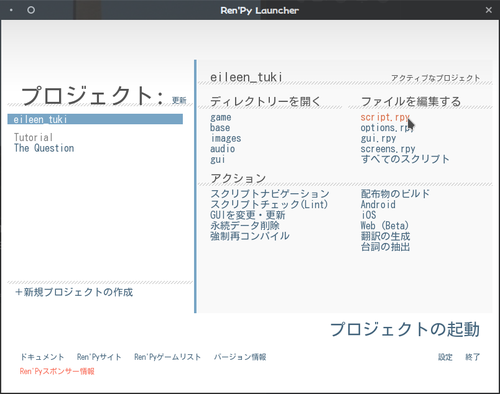
Task: Click 強制再コンパイル
Action: (x=250, y=236)
